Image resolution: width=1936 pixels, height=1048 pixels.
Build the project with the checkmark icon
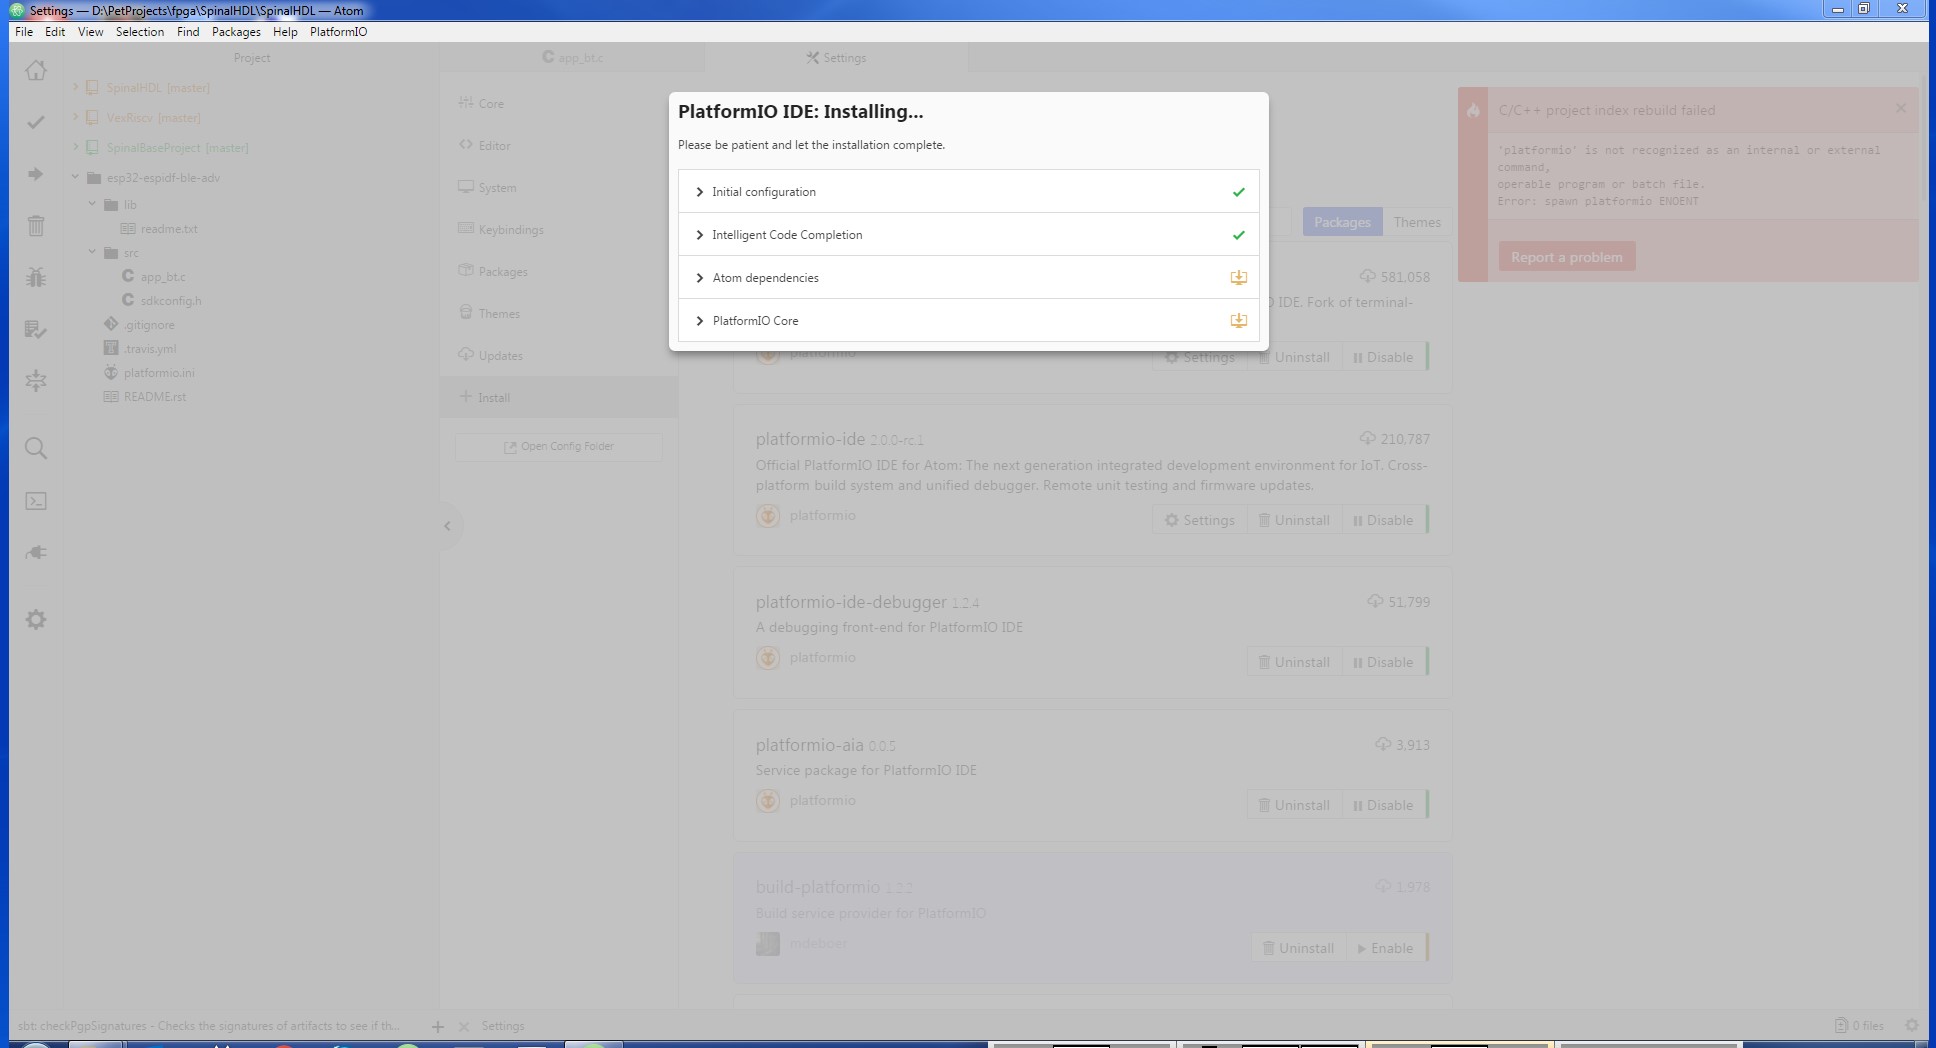tap(36, 122)
